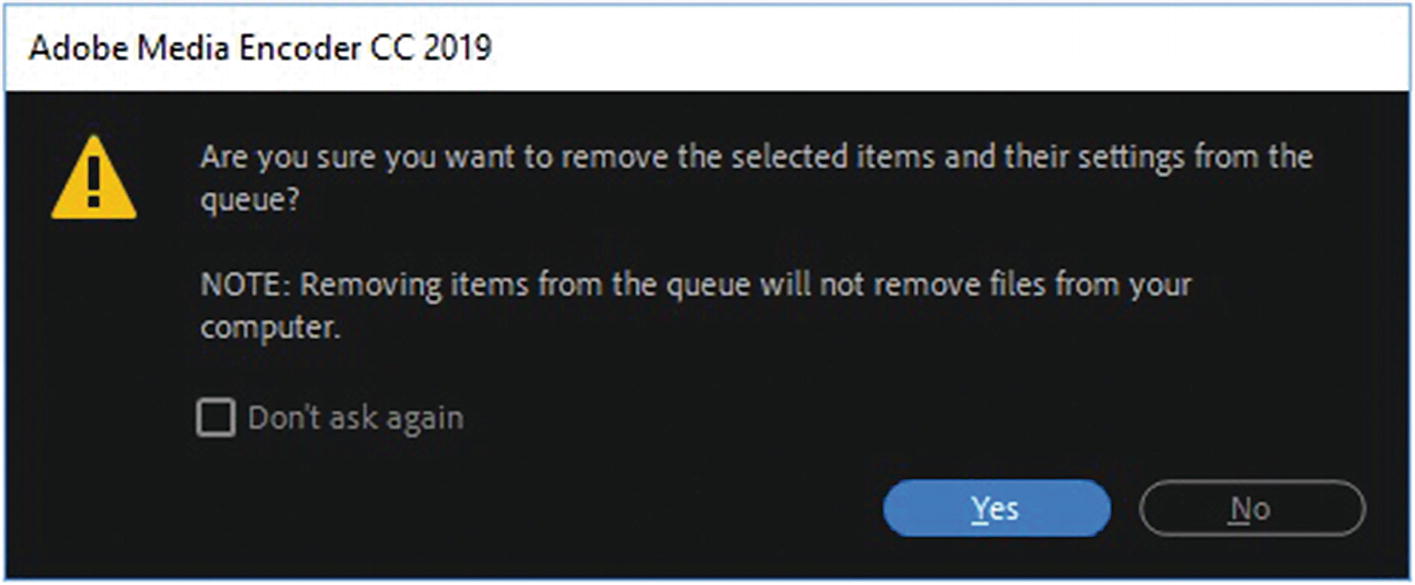Click the word "NOTE:" in the message
The image size is (1415, 585).
244,284
